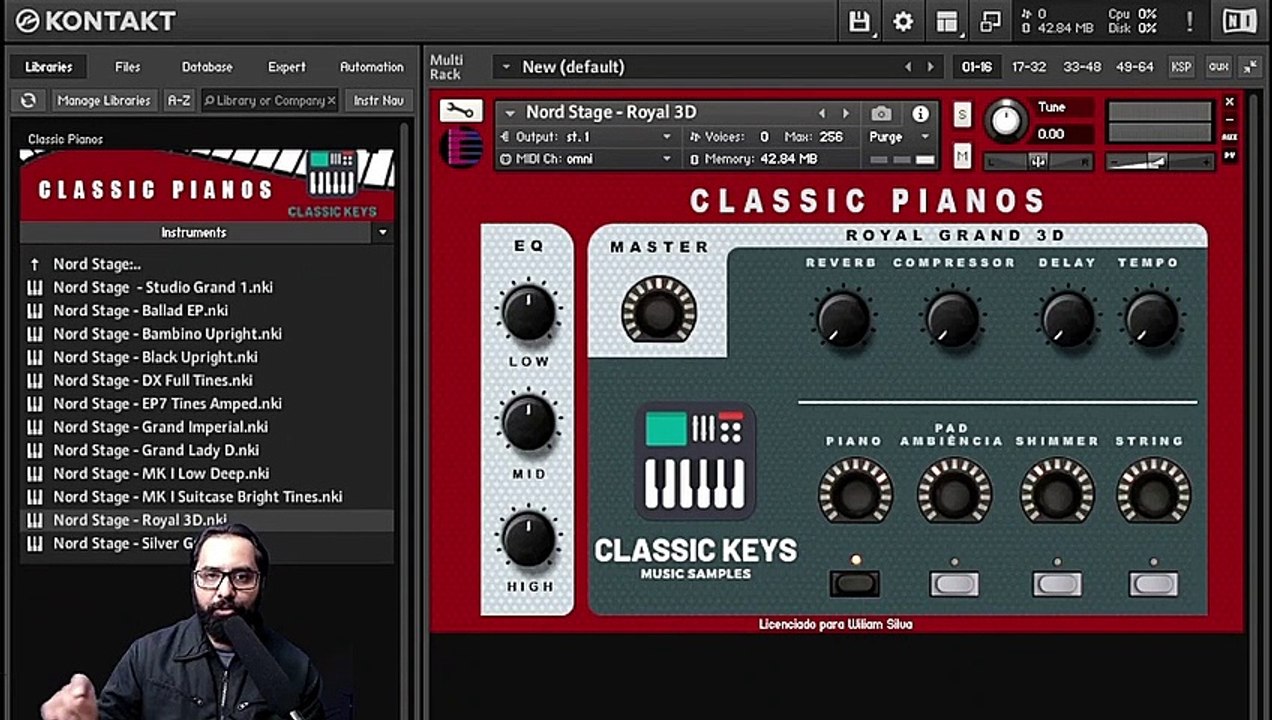Open instrument name dropdown arrow Royal 3D
Screen dimensions: 1272x720
coord(510,113)
